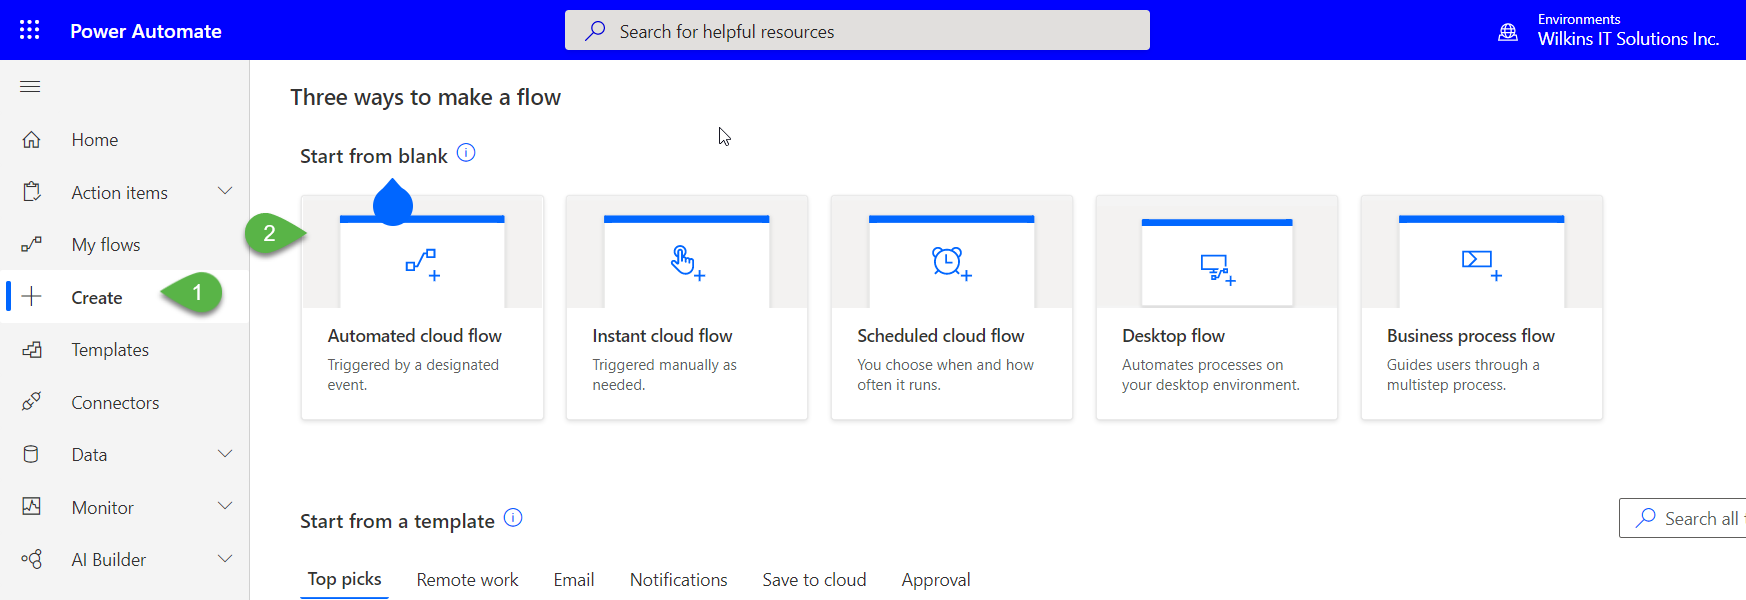This screenshot has width=1746, height=600.
Task: Choose the Business process flow title
Action: click(1471, 336)
